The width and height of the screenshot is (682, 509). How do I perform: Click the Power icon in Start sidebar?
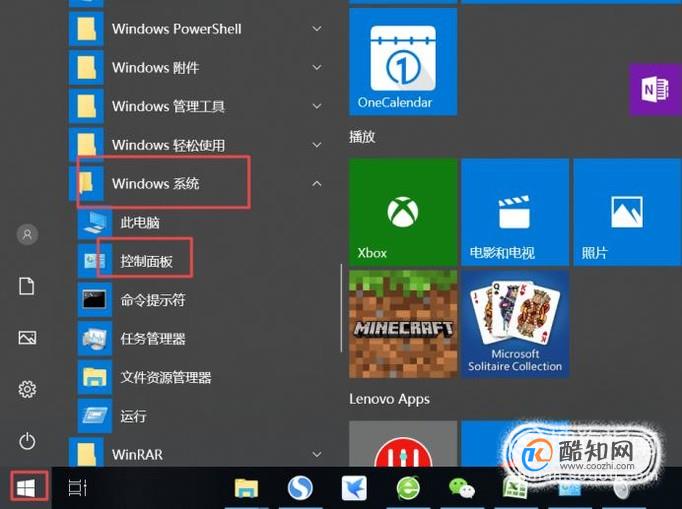point(27,441)
